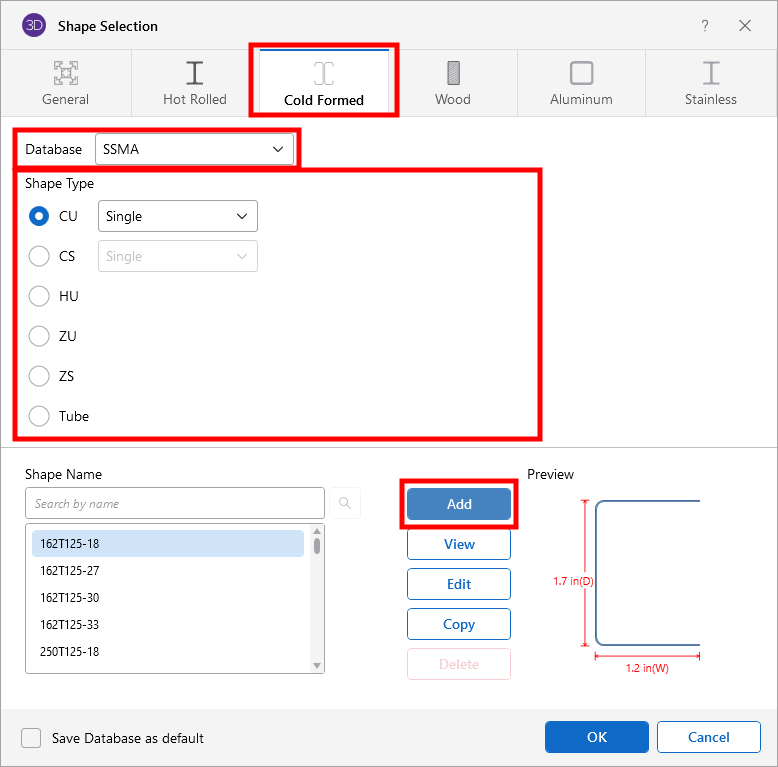Select the Hot Rolled I-beam icon
The image size is (778, 767).
195,73
